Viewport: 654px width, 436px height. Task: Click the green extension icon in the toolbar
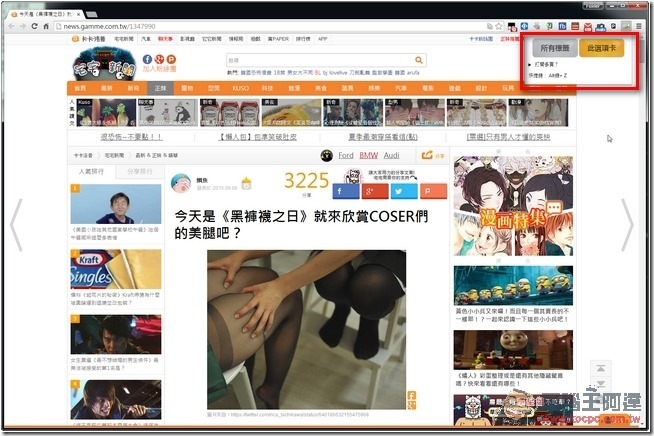click(550, 26)
